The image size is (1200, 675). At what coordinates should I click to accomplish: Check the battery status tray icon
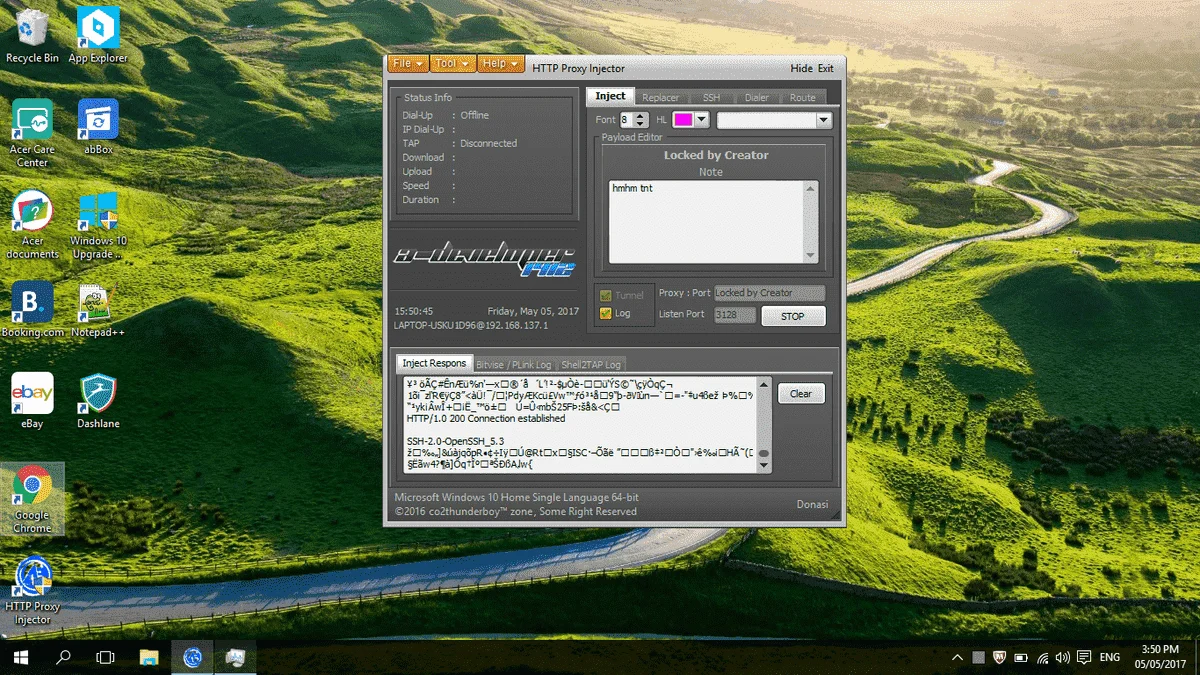(x=1021, y=657)
